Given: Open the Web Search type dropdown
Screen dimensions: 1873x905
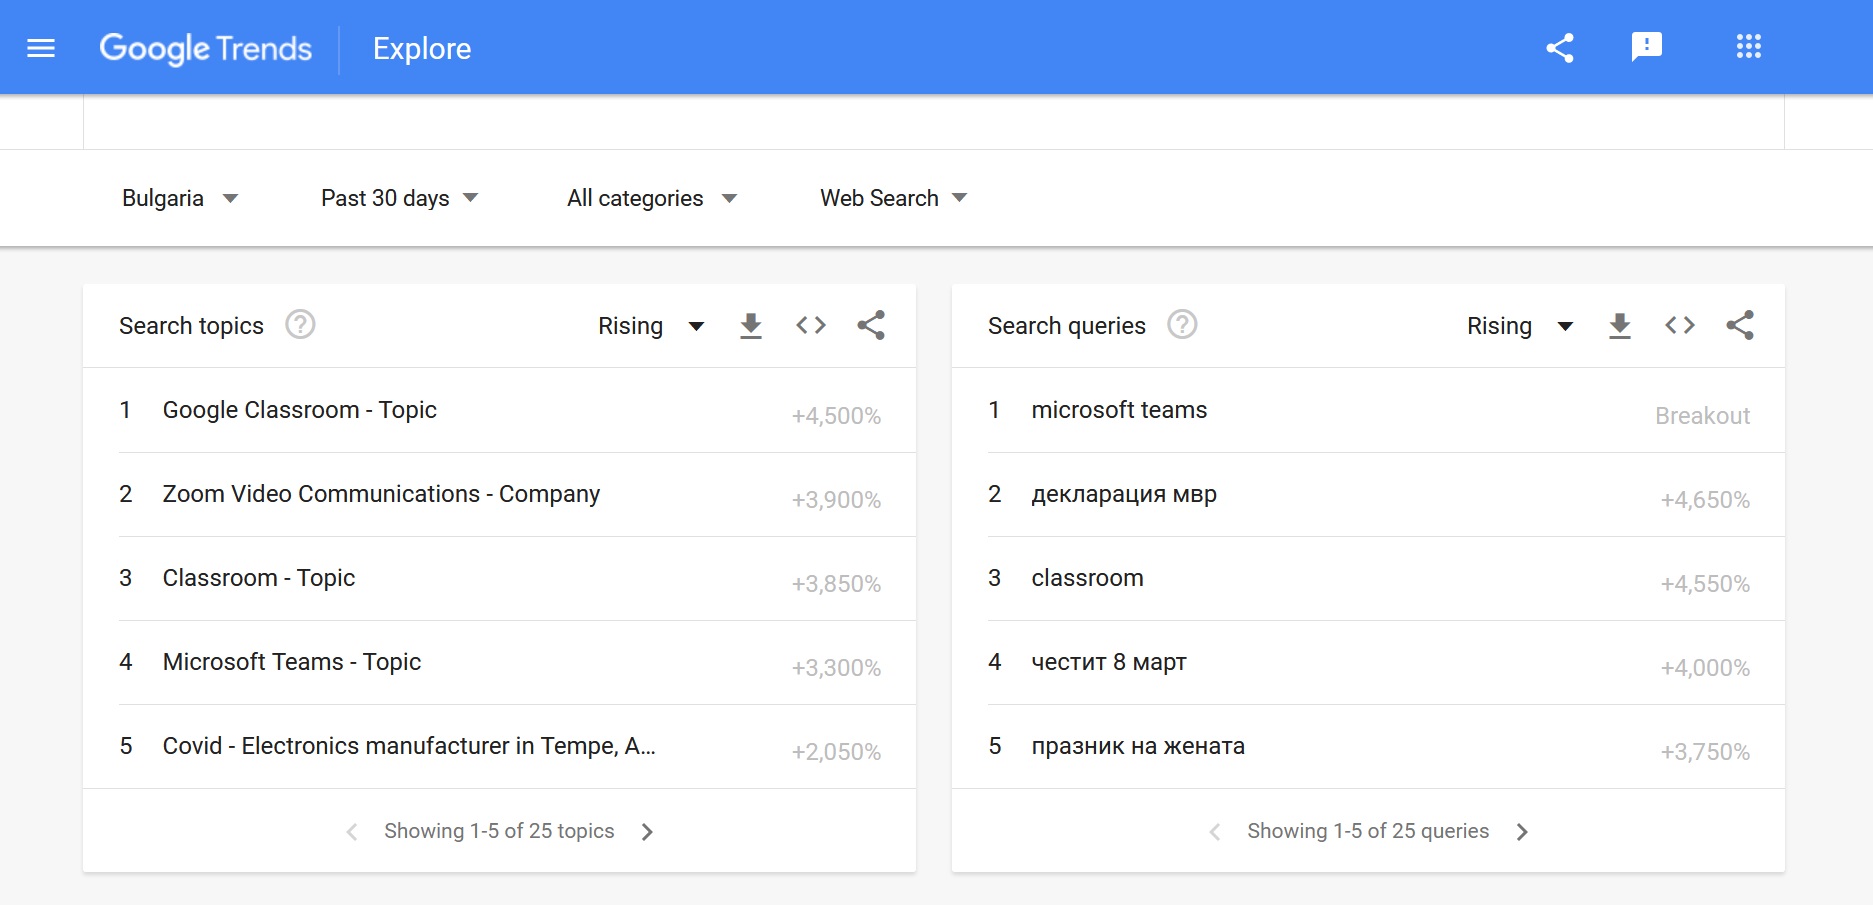Looking at the screenshot, I should [894, 198].
